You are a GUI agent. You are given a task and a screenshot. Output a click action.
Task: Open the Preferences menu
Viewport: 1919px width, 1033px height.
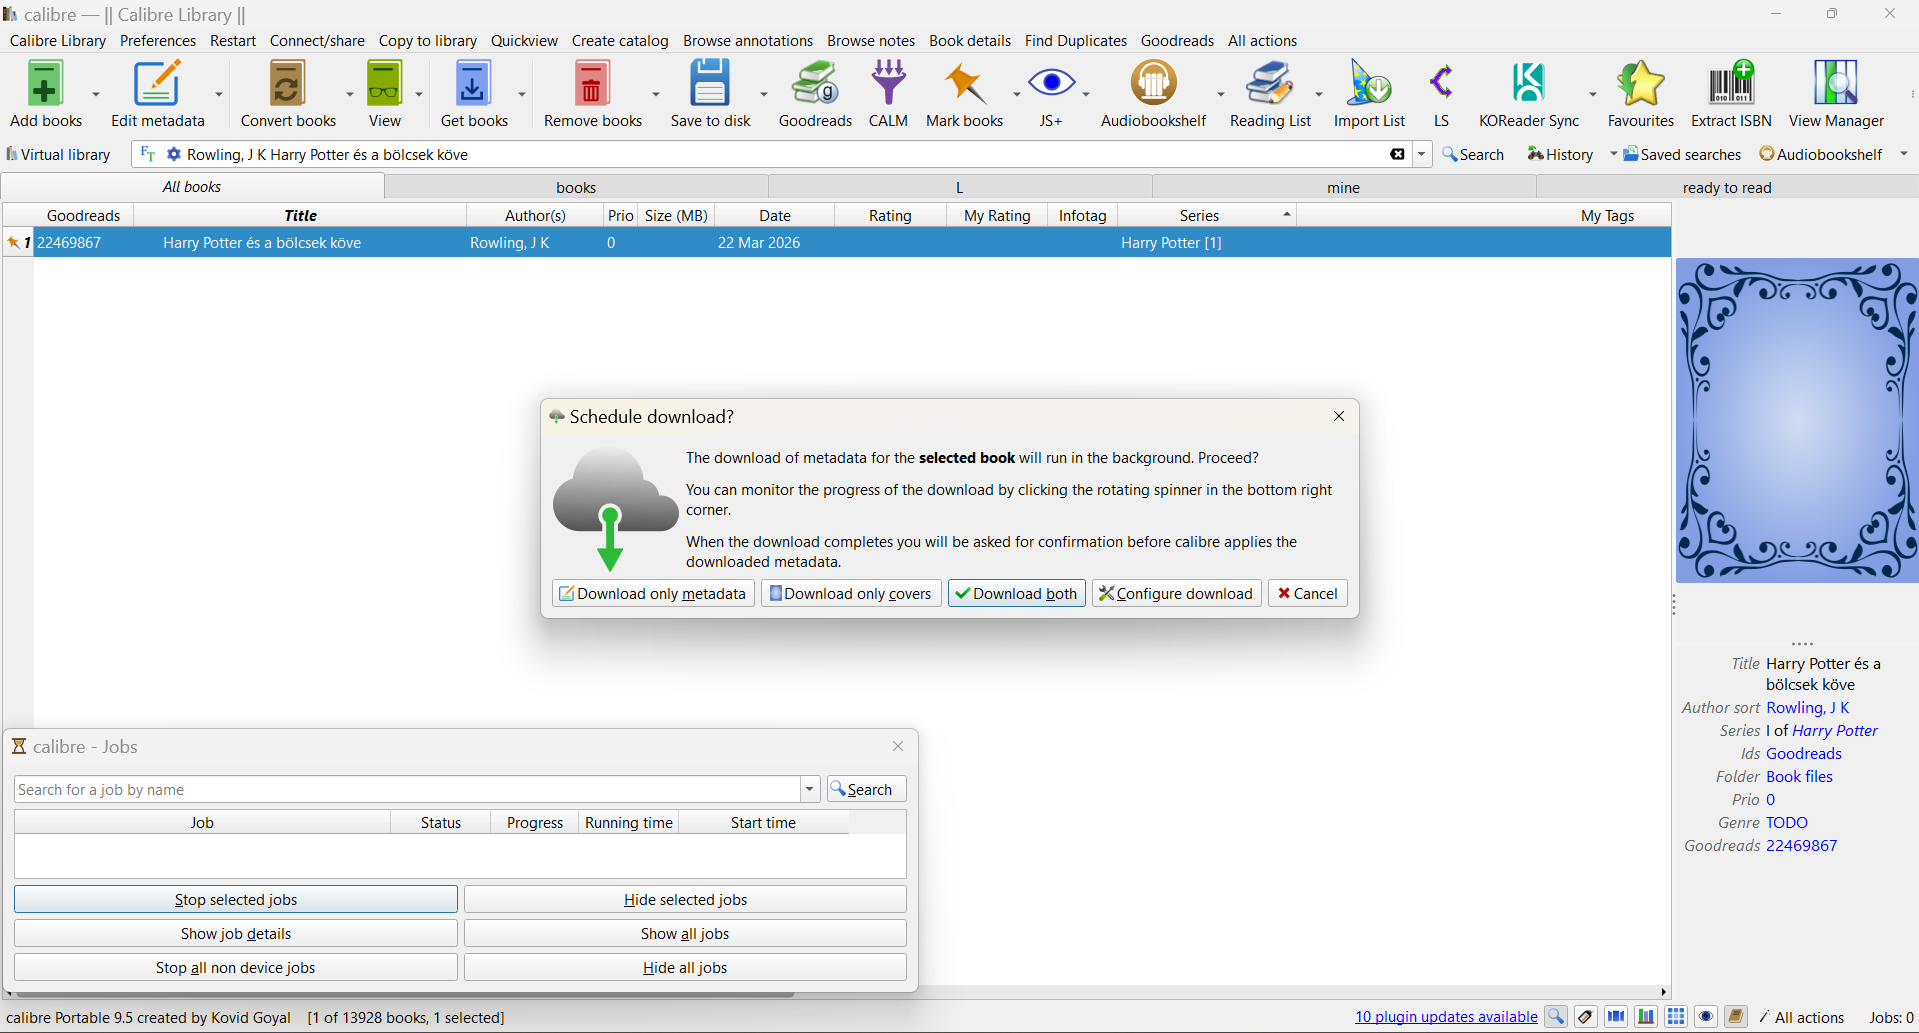tap(158, 41)
